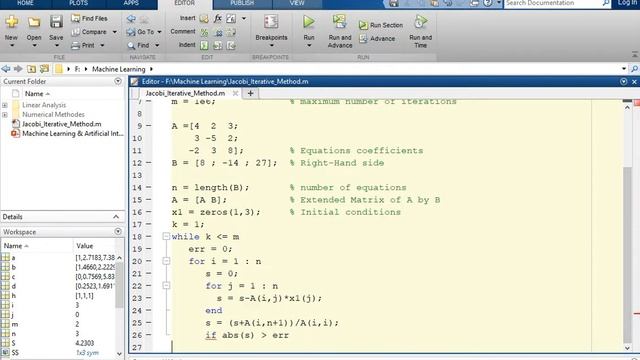Collapse the Details panel chevron

116,217
